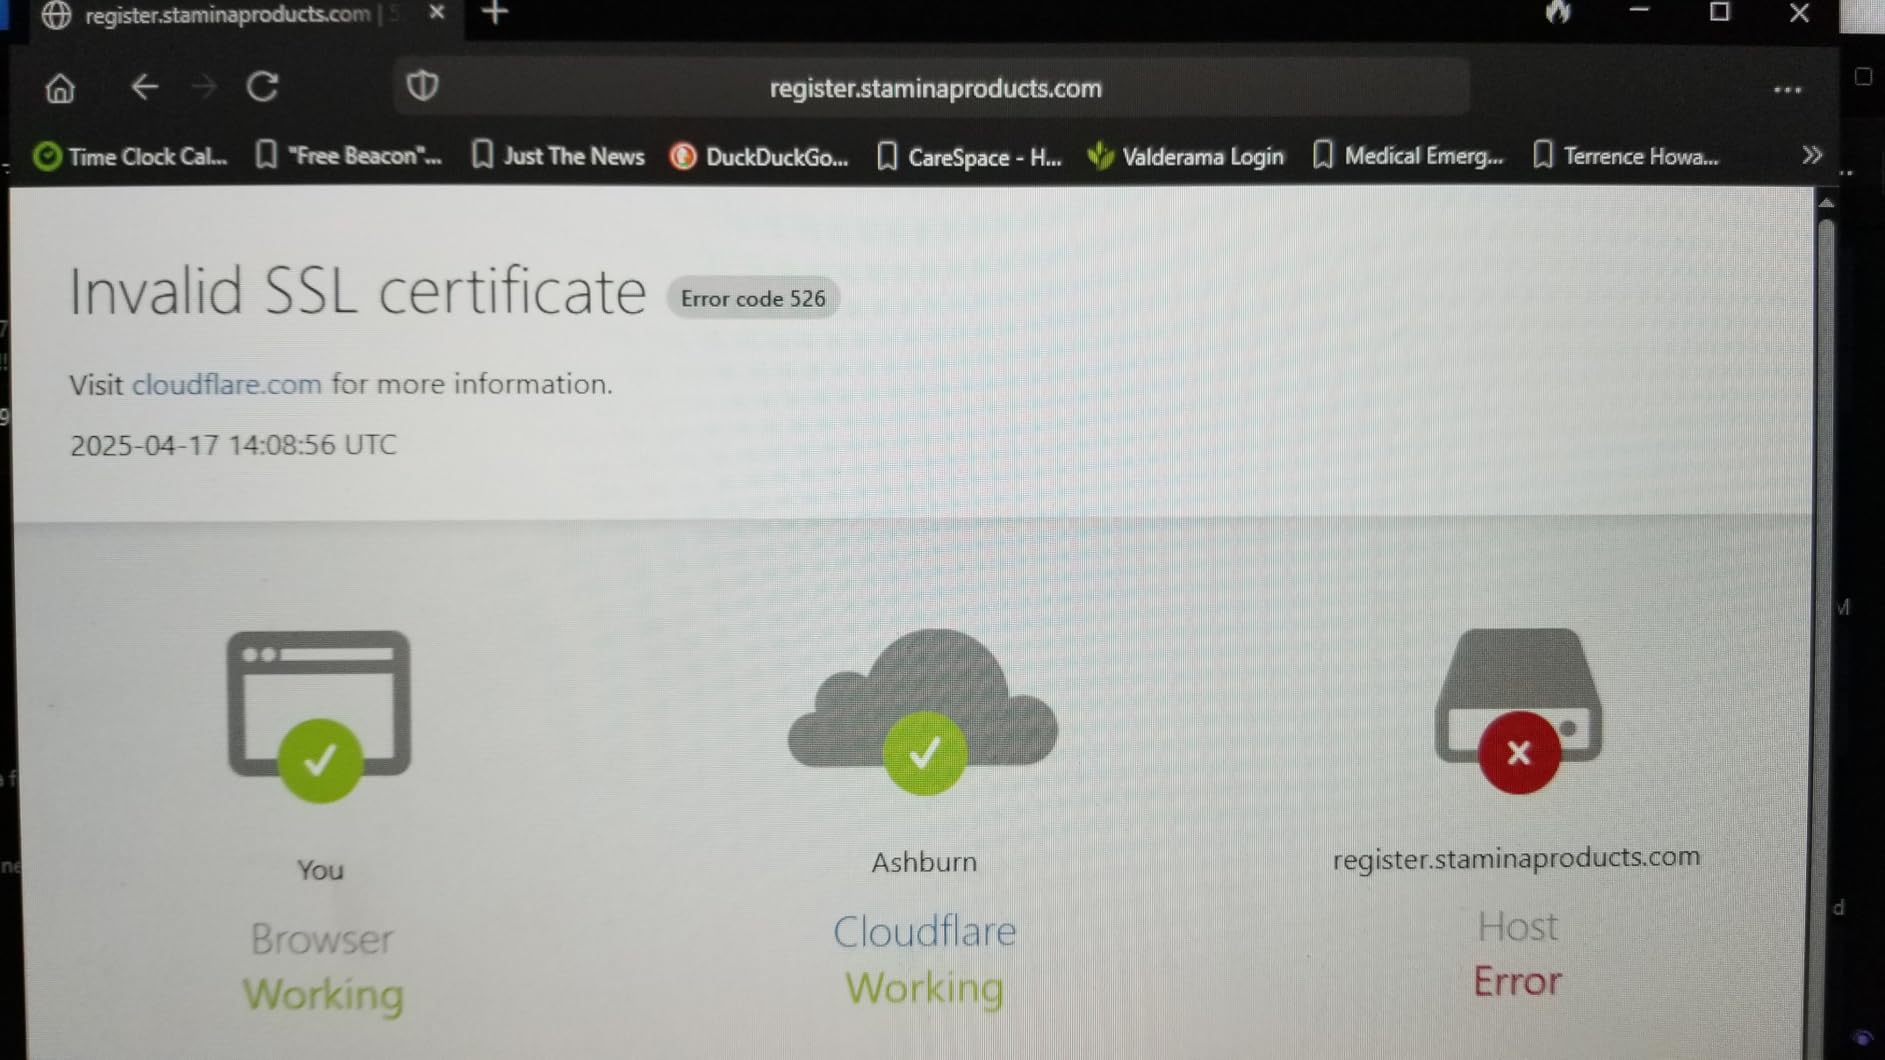Click the Invalid SSL certificate heading
Viewport: 1885px width, 1060px height.
[357, 292]
